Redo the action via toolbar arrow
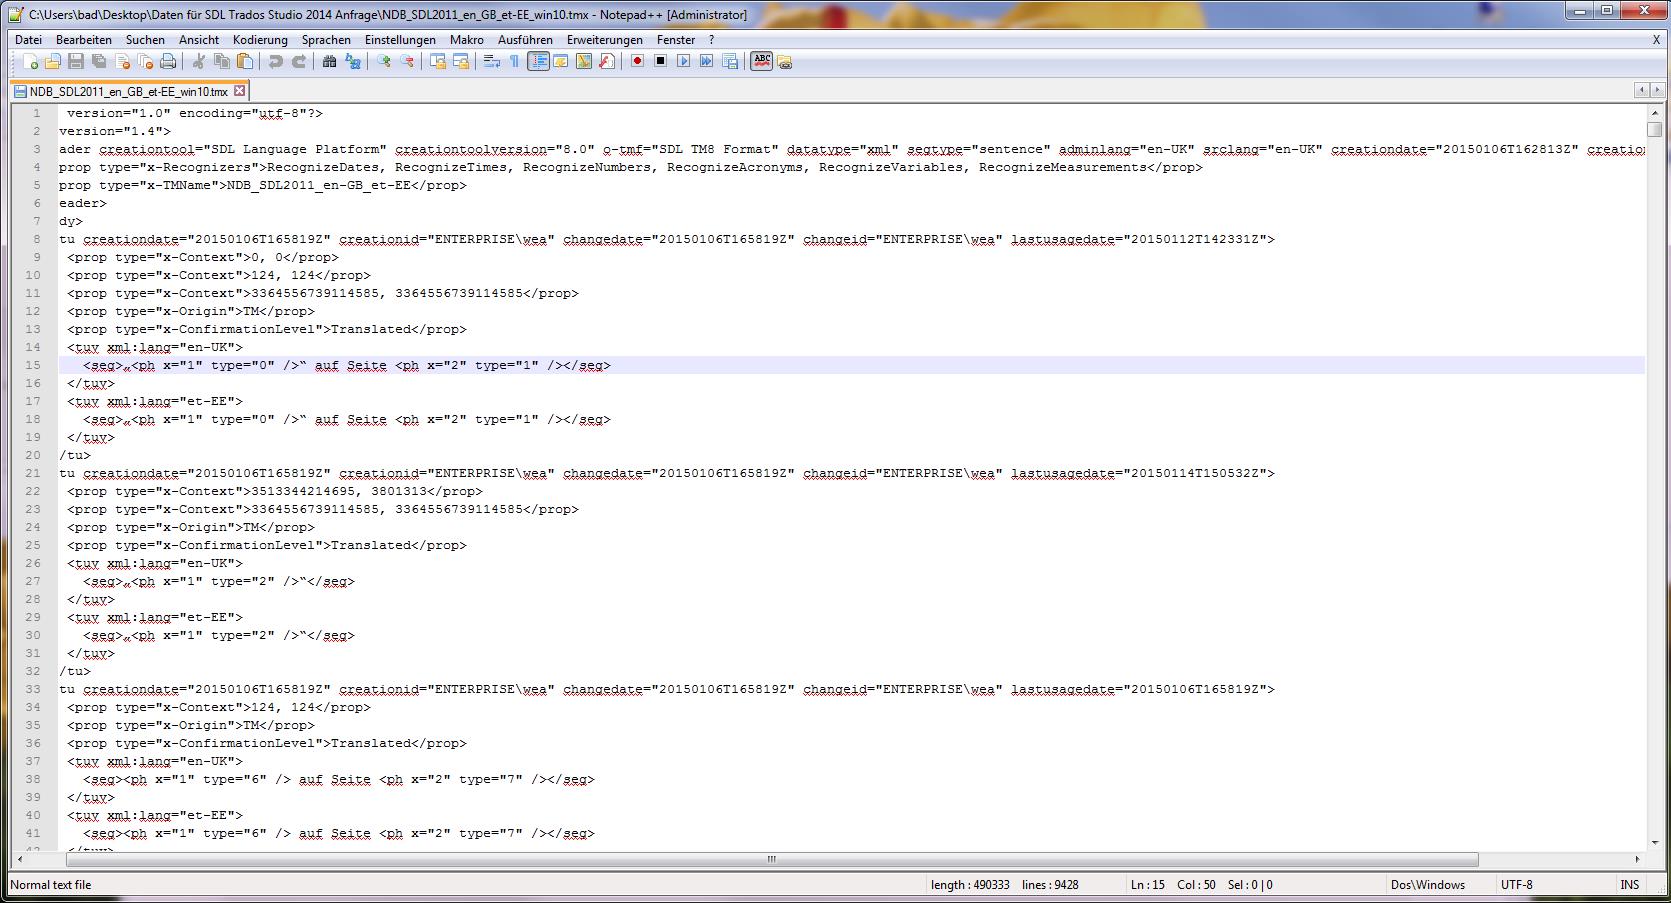Image resolution: width=1671 pixels, height=903 pixels. [x=298, y=61]
